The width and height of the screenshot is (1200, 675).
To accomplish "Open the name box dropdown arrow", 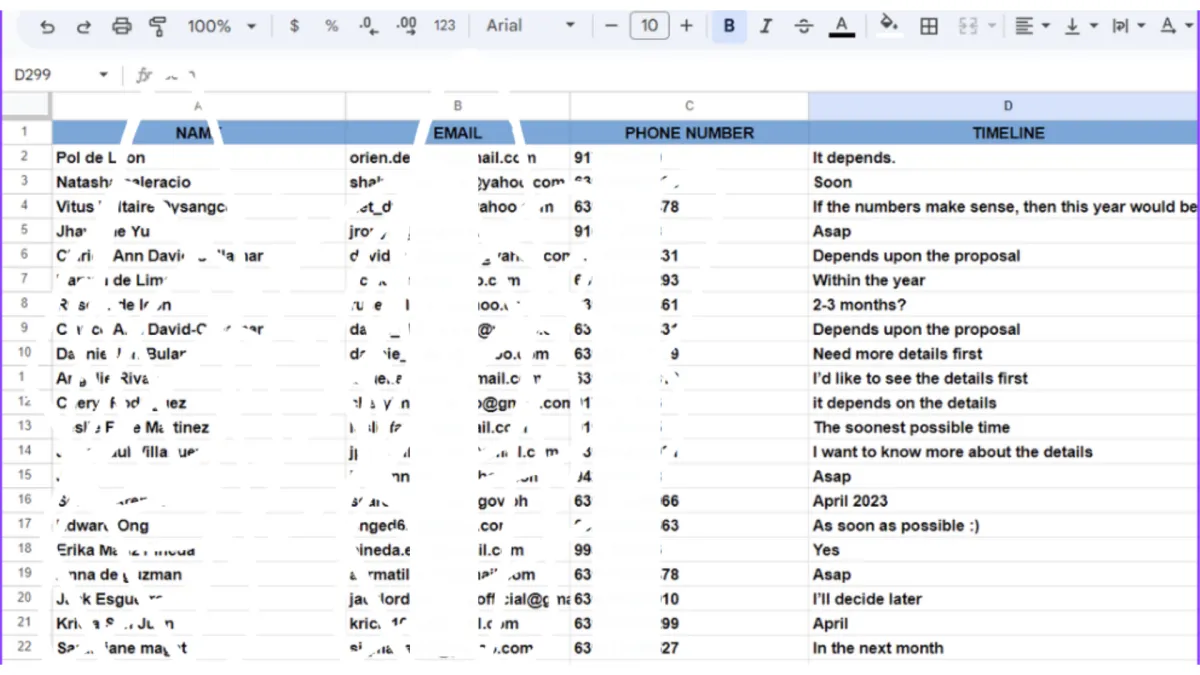I will tap(103, 75).
